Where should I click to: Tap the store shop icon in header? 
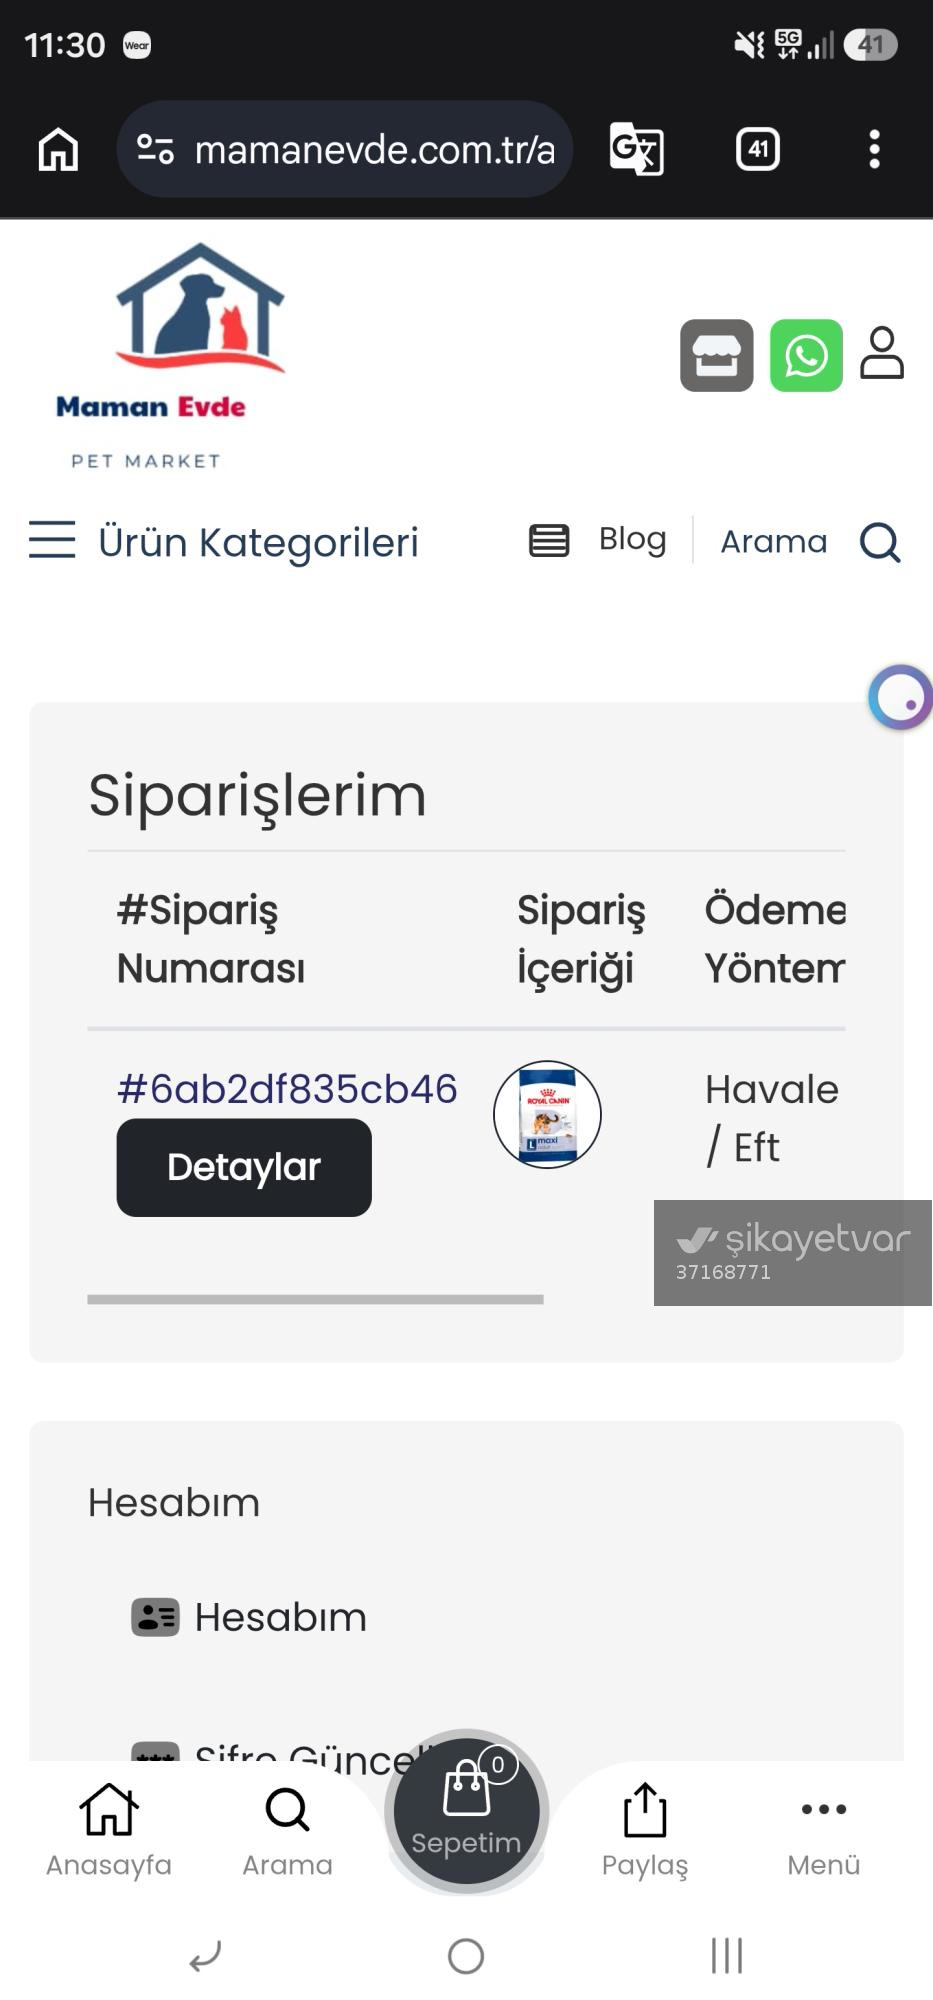717,356
